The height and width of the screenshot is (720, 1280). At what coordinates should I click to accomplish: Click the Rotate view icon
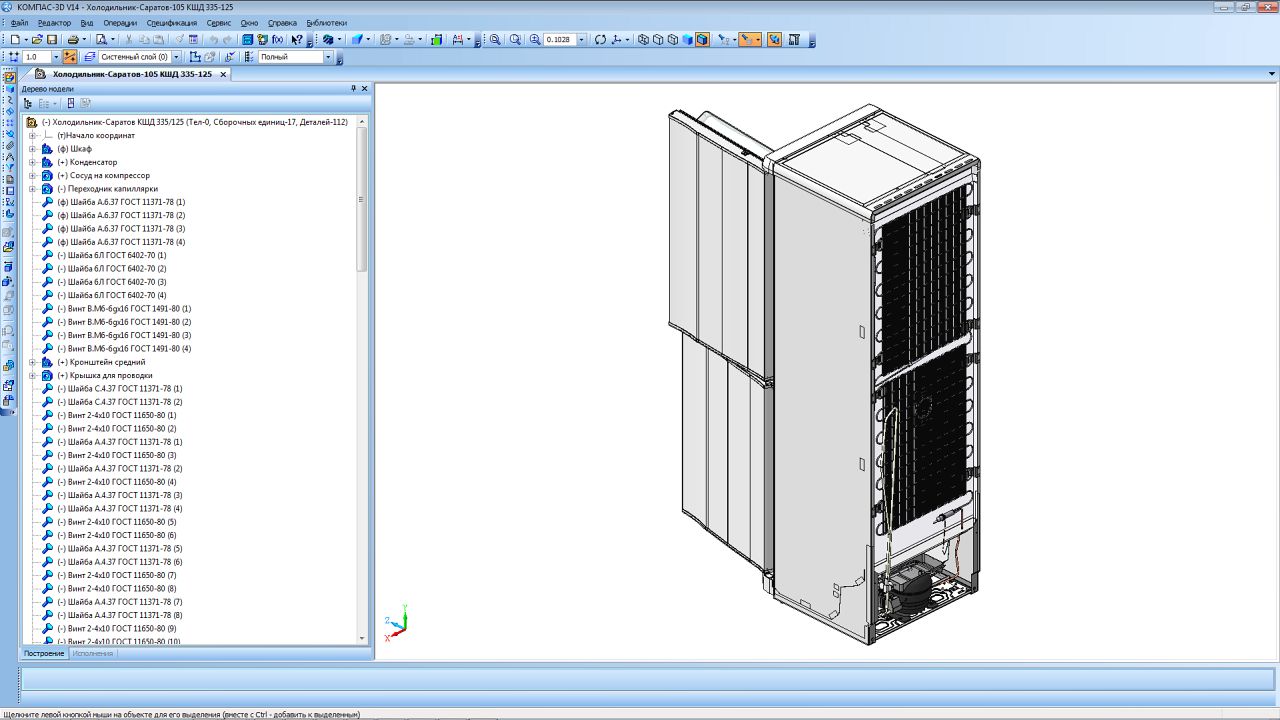tap(600, 40)
